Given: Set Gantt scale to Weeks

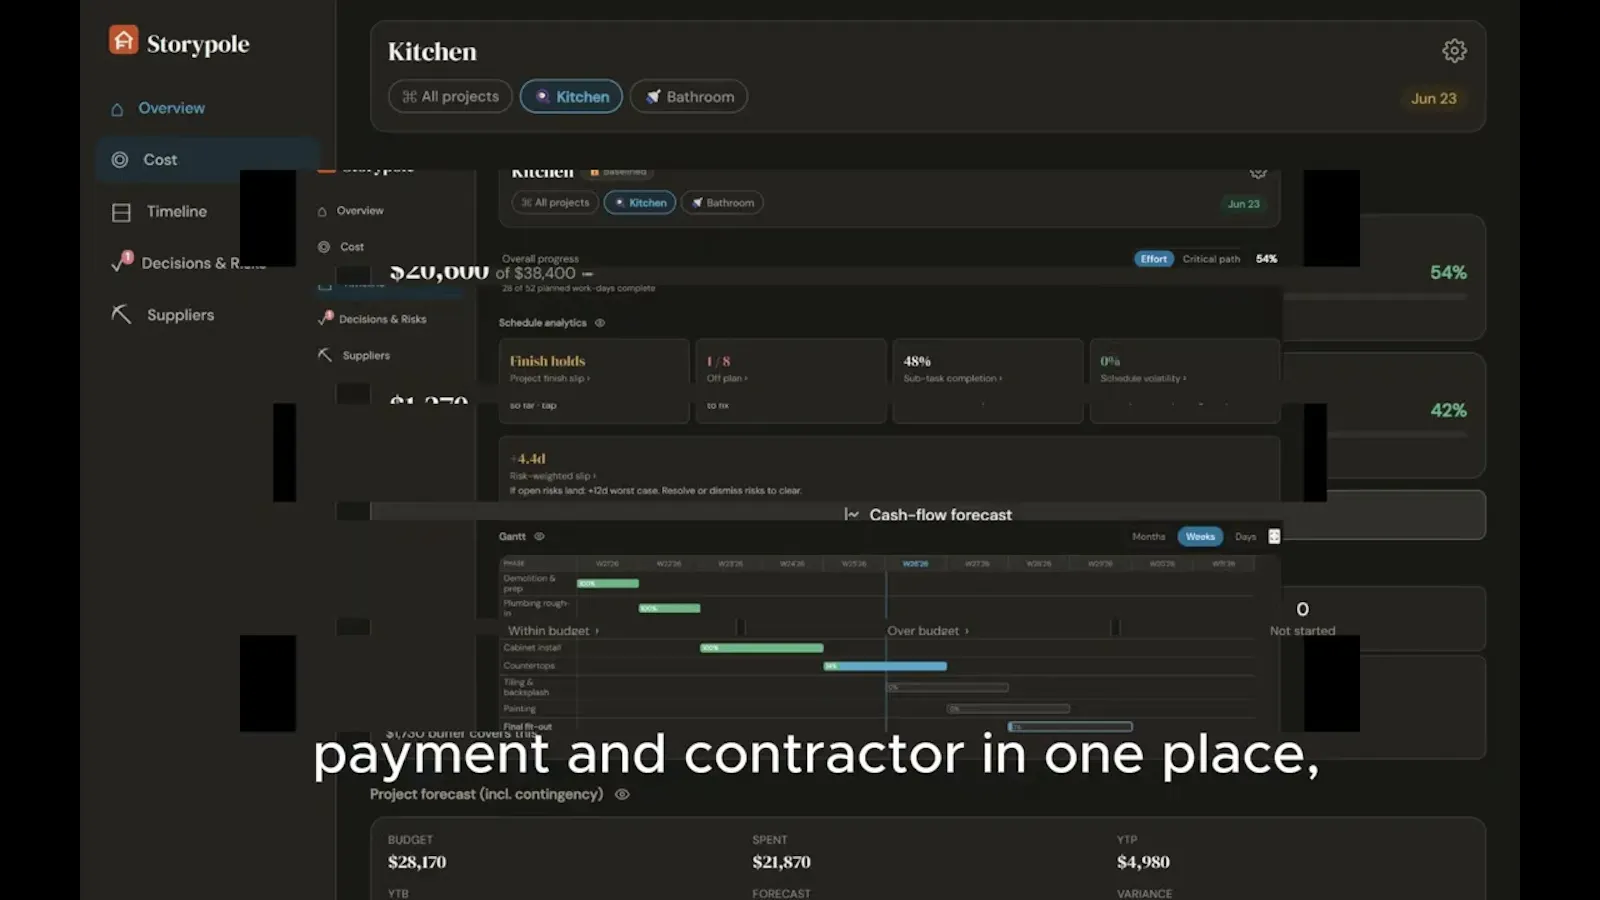Looking at the screenshot, I should tap(1200, 537).
